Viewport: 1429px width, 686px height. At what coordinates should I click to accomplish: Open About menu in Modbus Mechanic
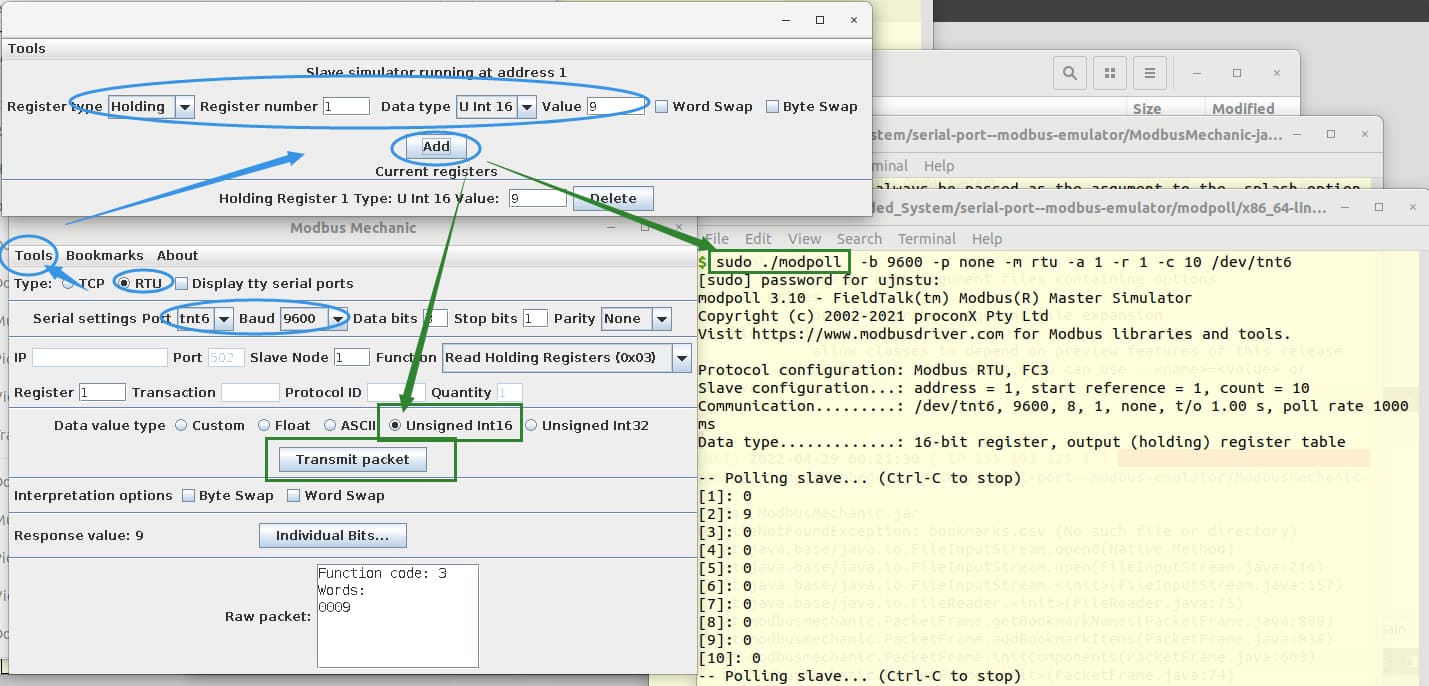coord(178,255)
